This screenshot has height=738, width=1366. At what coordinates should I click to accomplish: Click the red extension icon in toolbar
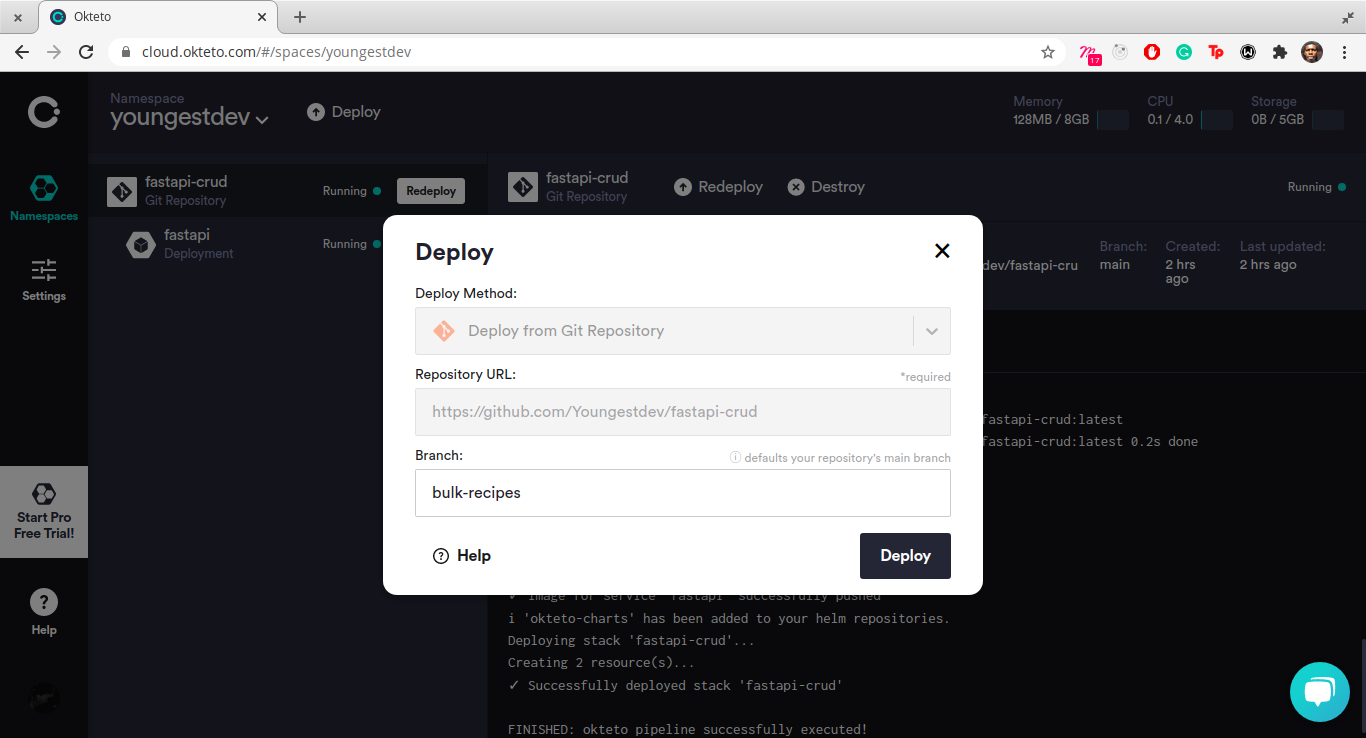pyautogui.click(x=1152, y=52)
